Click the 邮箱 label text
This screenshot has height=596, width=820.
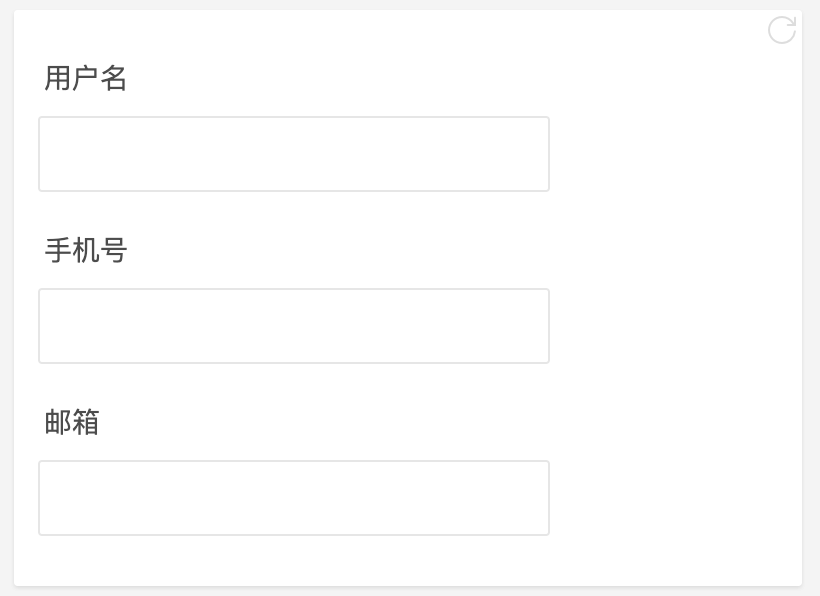(x=72, y=422)
